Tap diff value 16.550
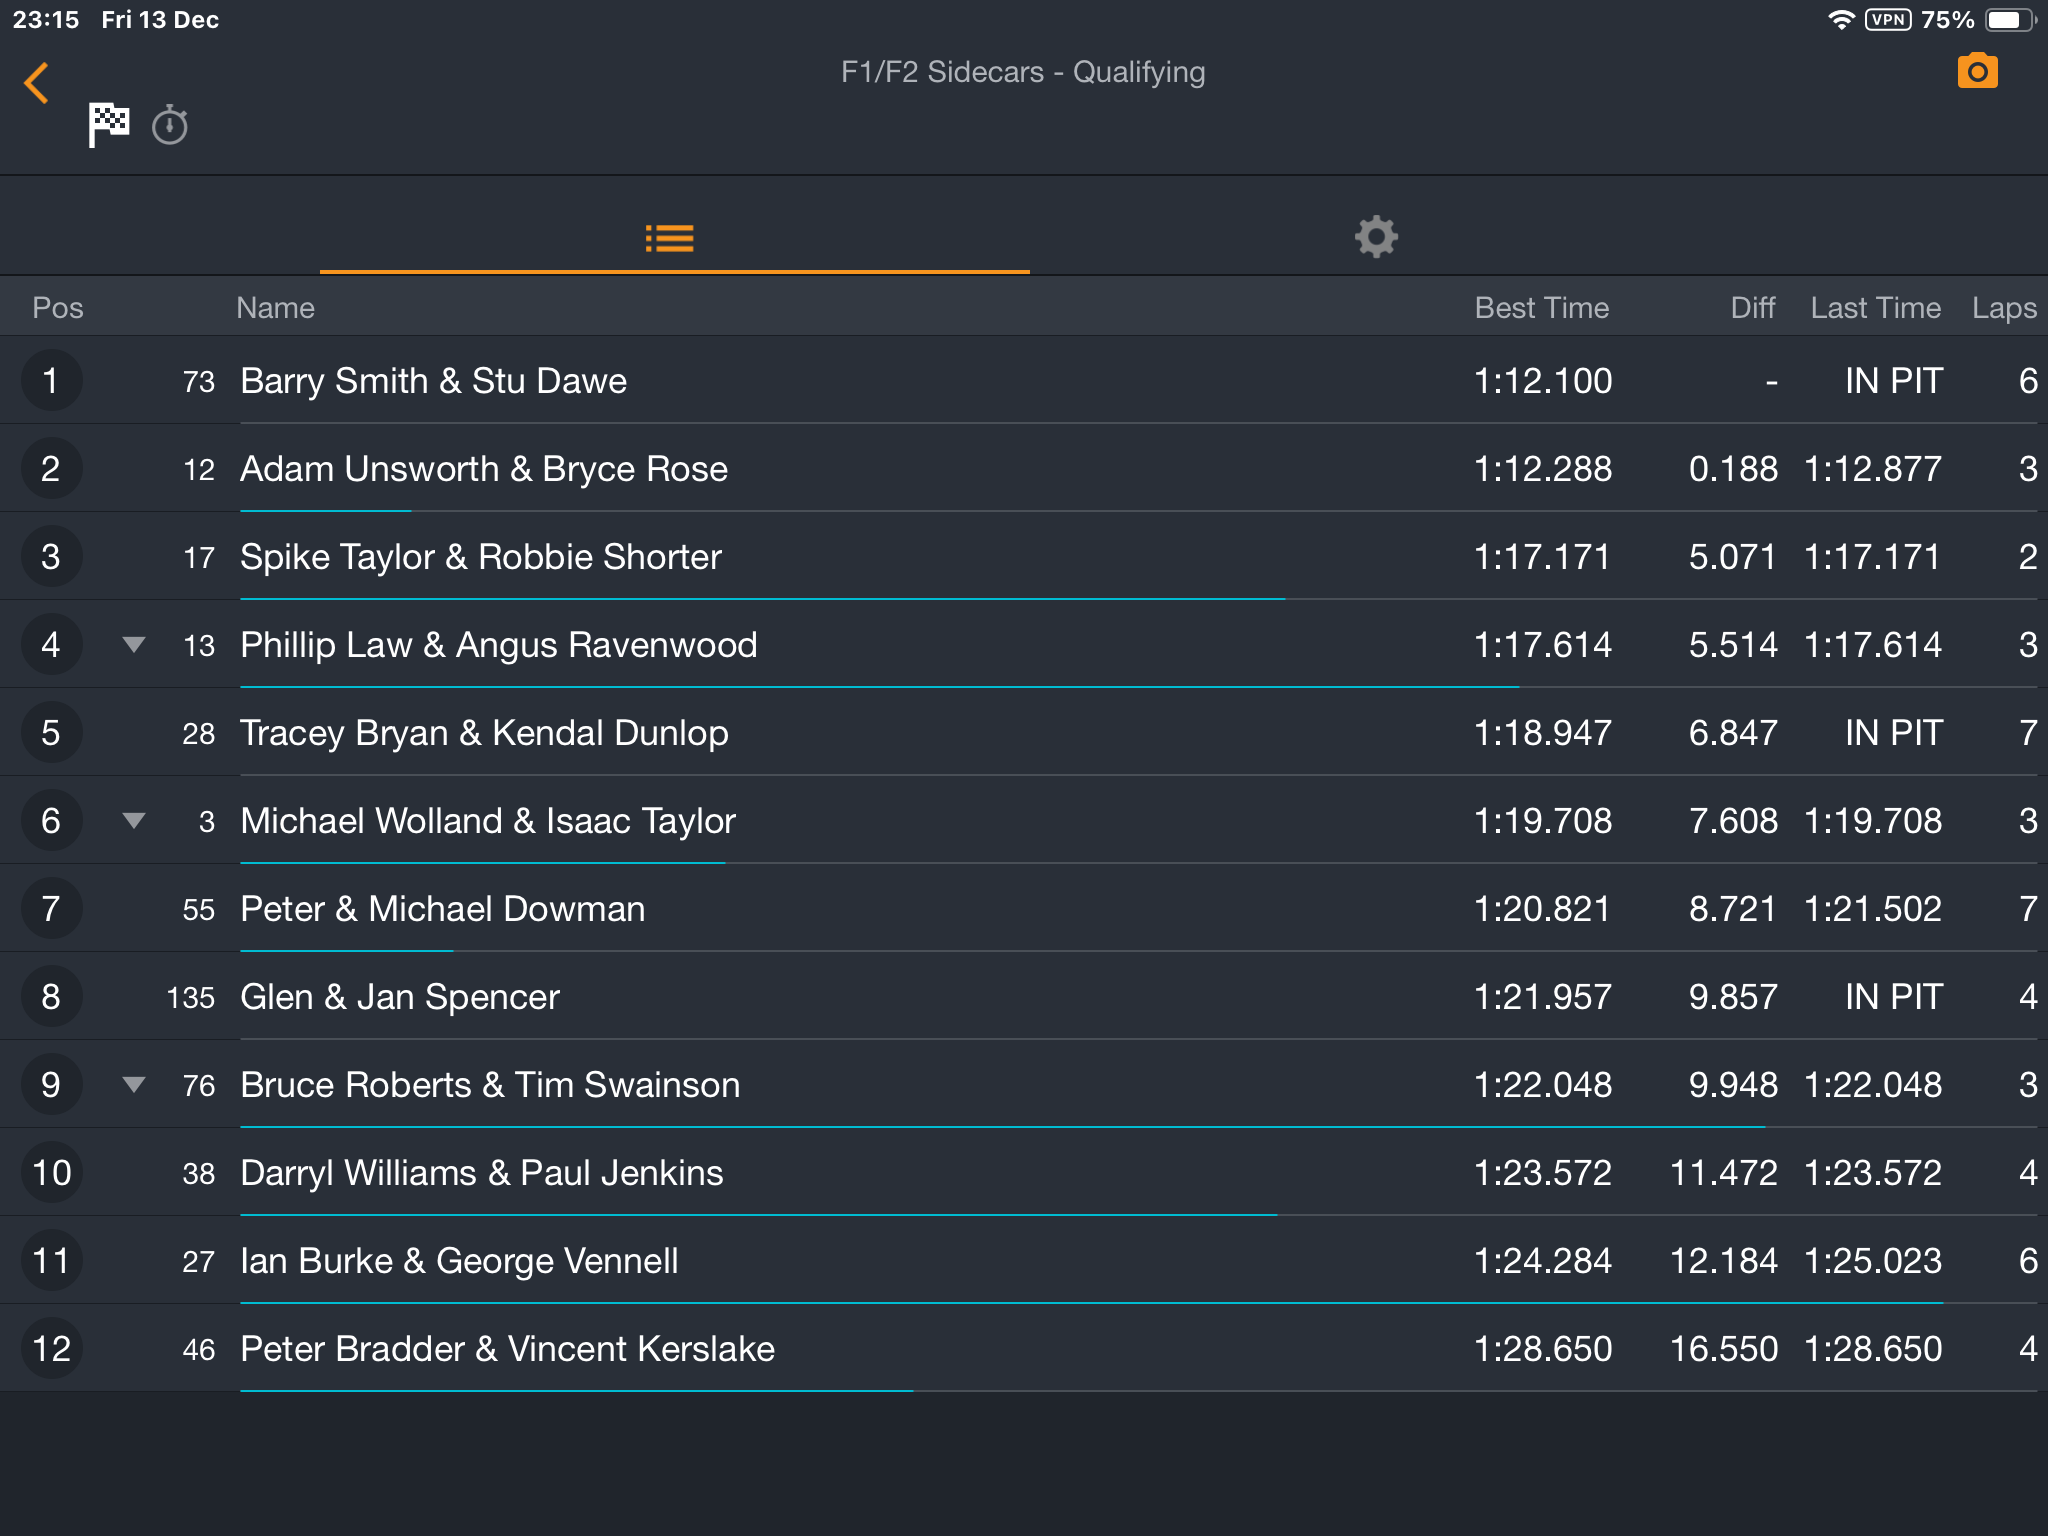This screenshot has width=2048, height=1536. 1724,1349
